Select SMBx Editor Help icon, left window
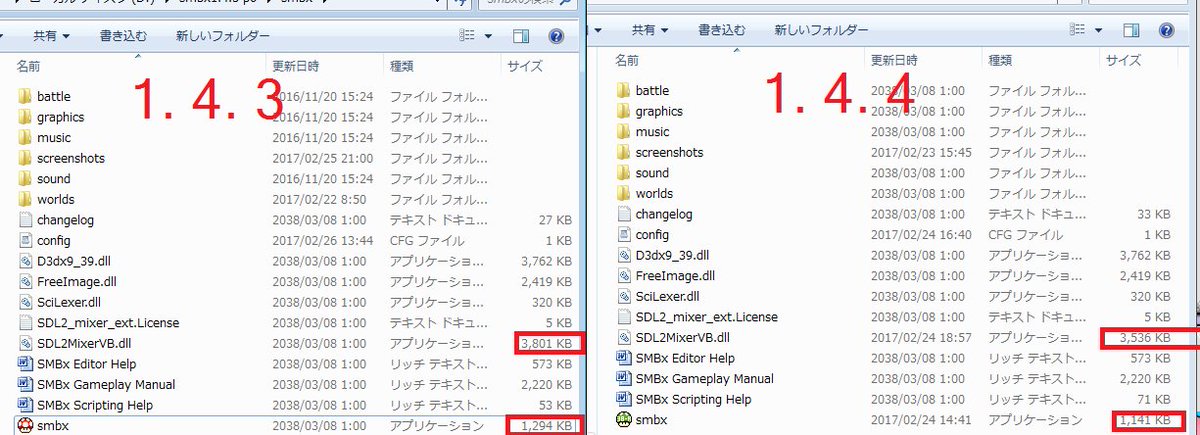The height and width of the screenshot is (435, 1200). (25, 364)
